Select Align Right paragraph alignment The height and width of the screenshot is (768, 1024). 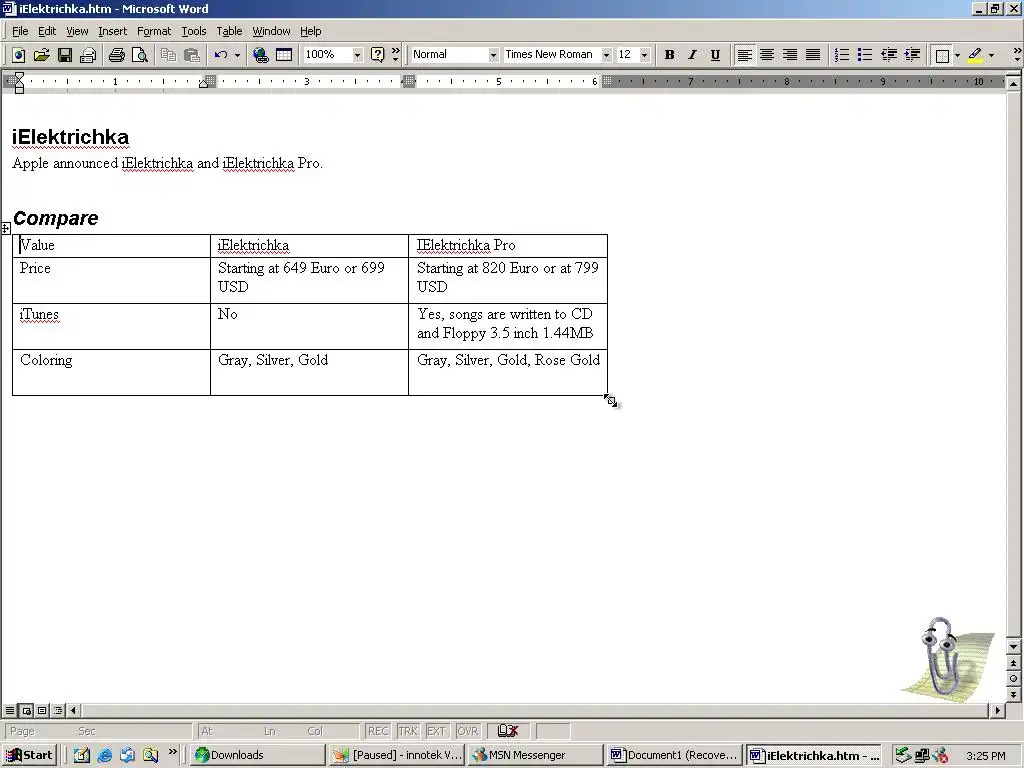coord(790,55)
